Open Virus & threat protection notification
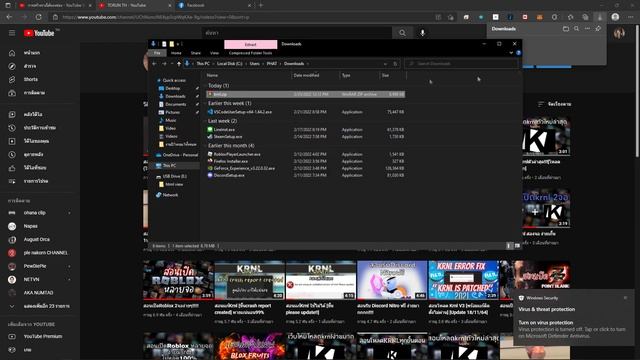Screen dimensions: 640x360 coord(573,317)
